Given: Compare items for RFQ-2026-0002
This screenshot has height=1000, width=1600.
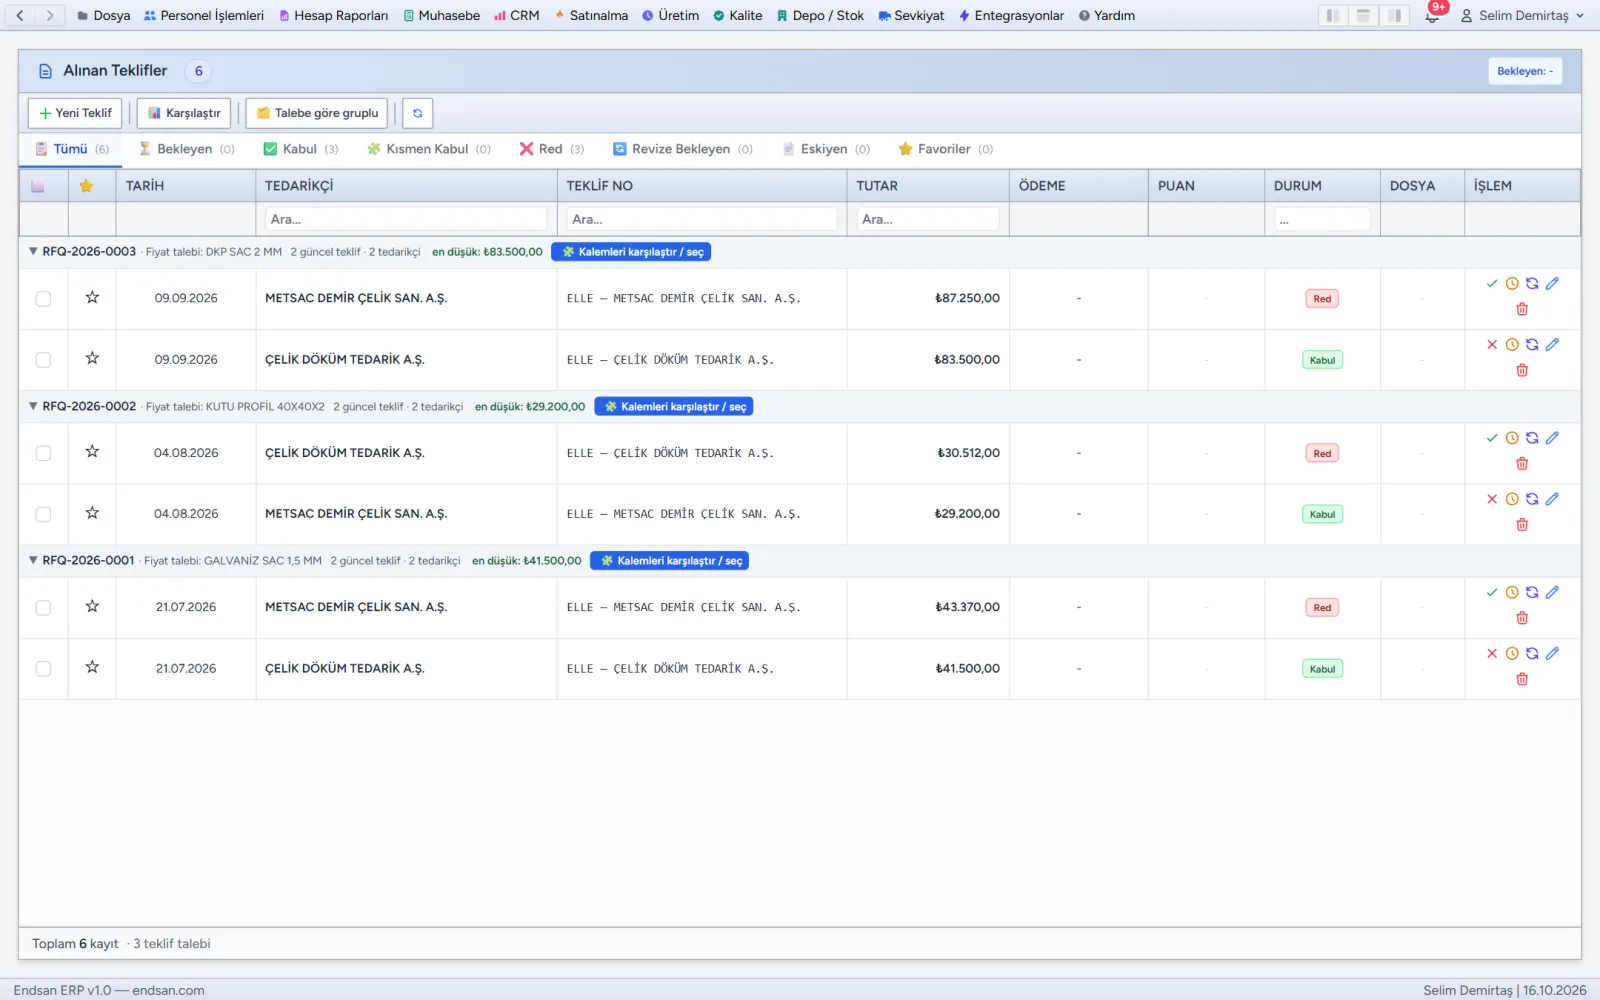Looking at the screenshot, I should (674, 407).
